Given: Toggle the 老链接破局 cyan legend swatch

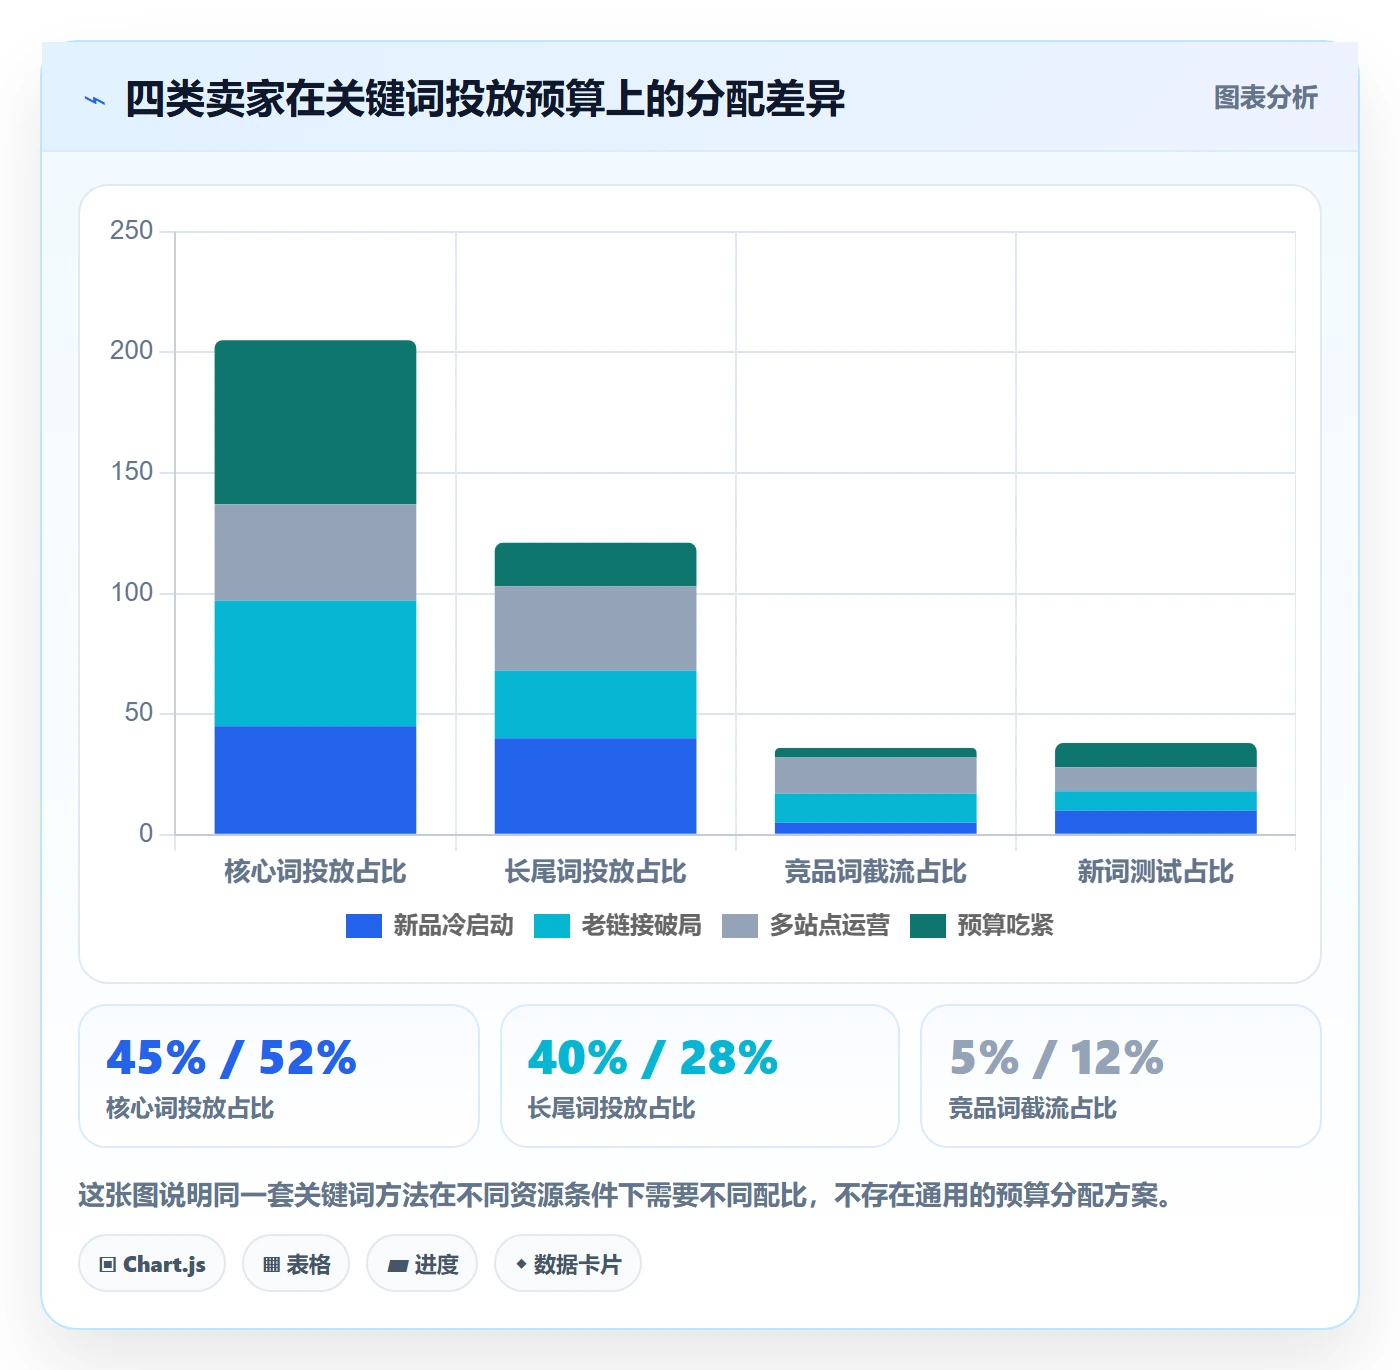Looking at the screenshot, I should (x=552, y=926).
